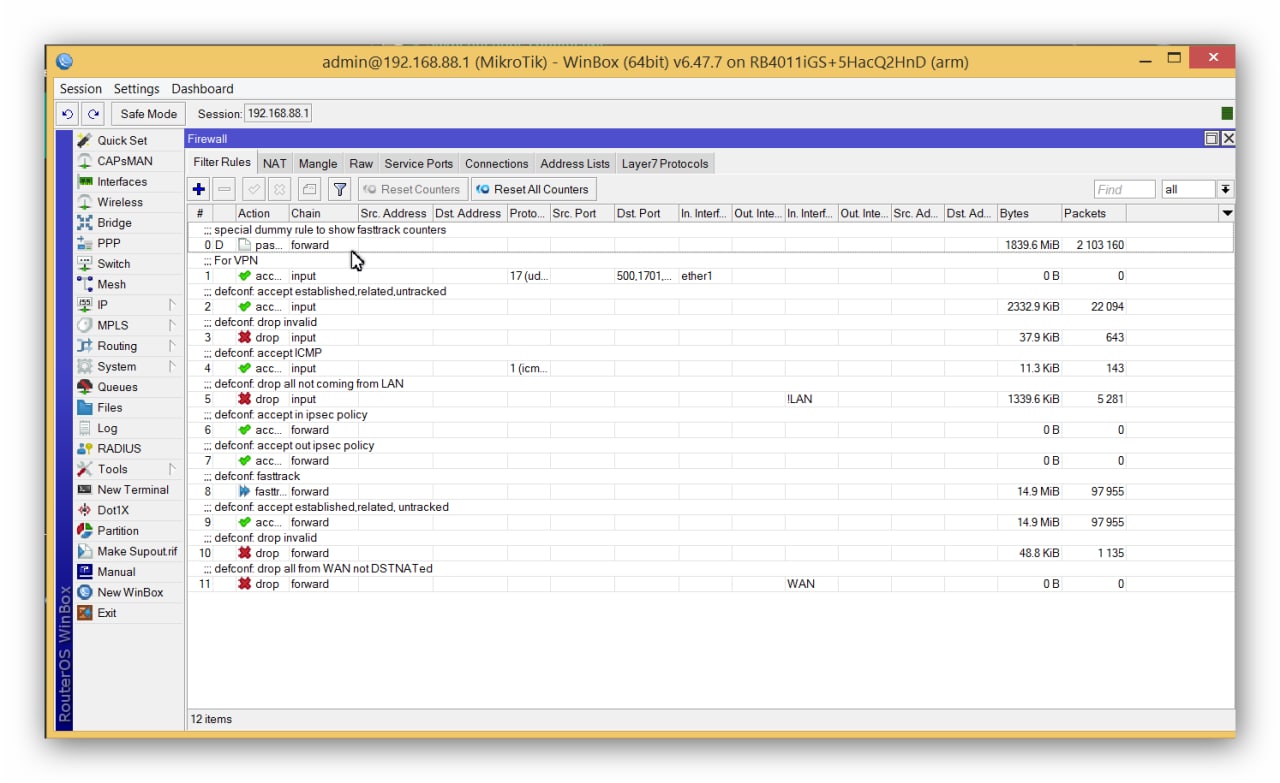1280x783 pixels.
Task: Switch to the Address Lists tab
Action: coord(575,164)
